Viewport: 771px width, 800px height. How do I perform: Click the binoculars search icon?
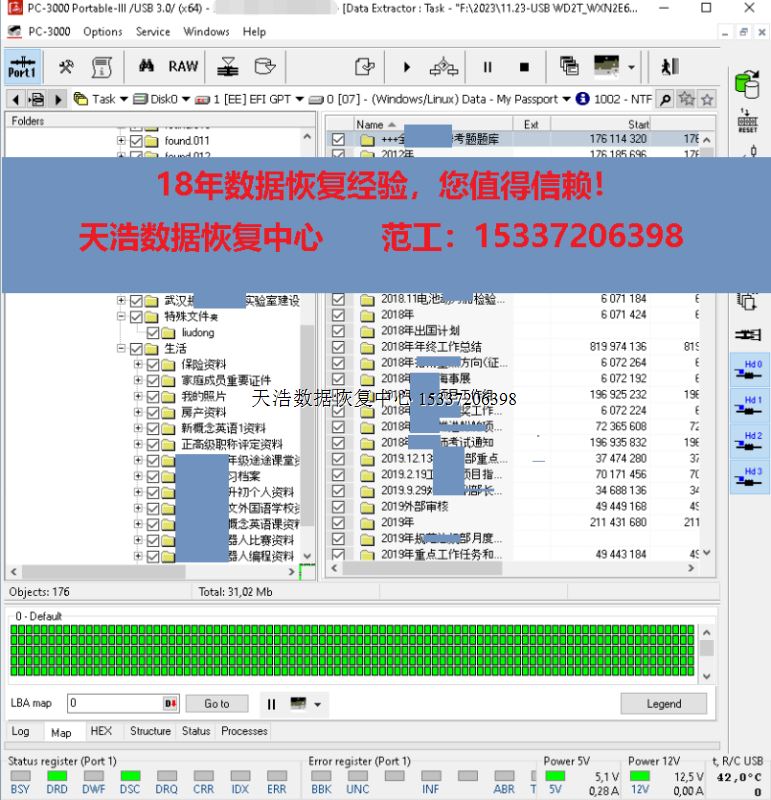(x=146, y=67)
